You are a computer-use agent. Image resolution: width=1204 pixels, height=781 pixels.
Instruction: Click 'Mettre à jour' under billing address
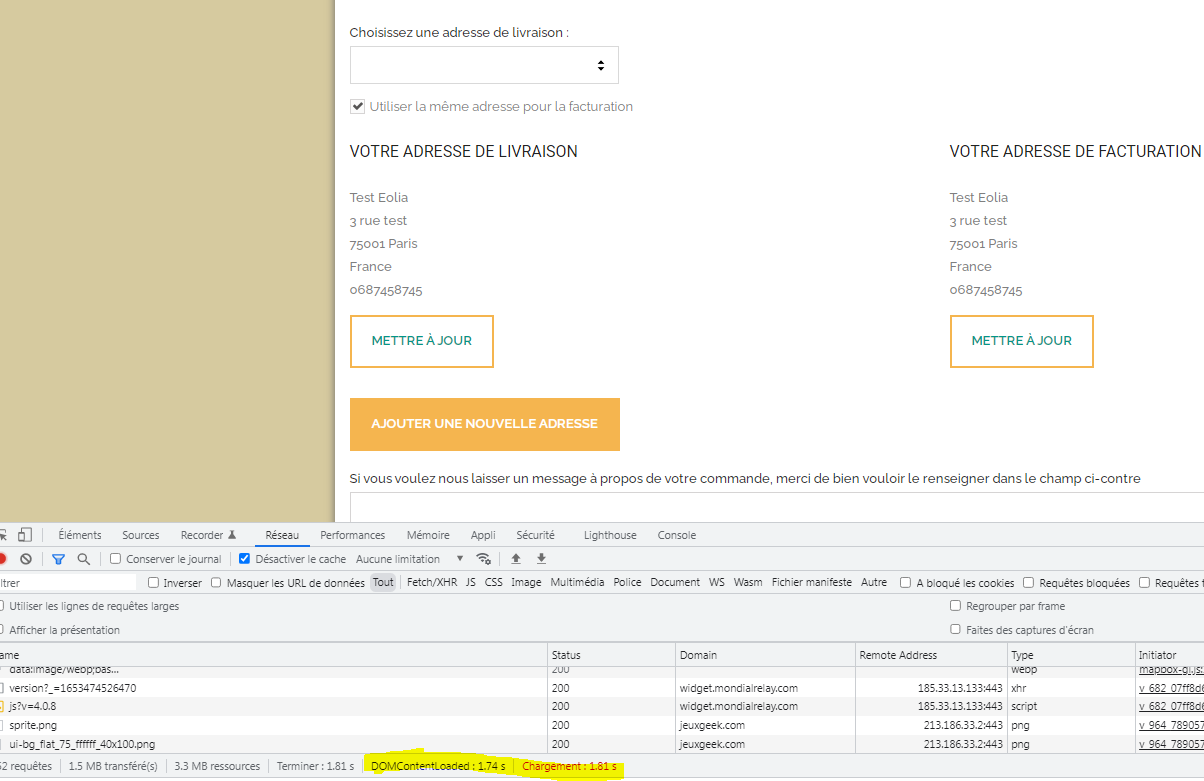point(1022,341)
